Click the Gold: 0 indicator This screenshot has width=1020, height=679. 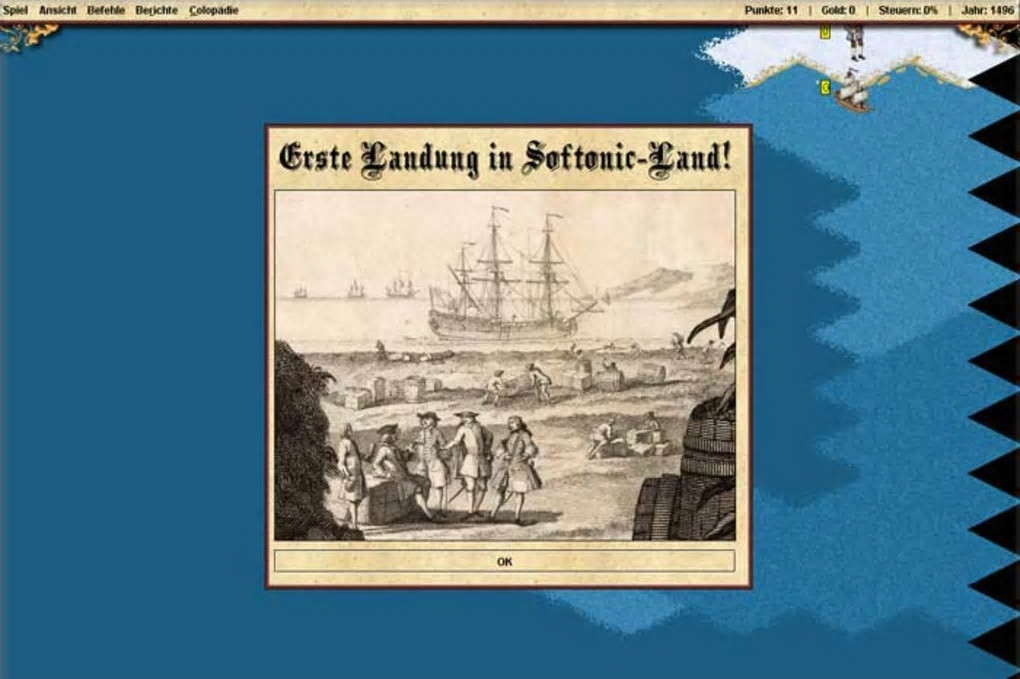pos(838,10)
